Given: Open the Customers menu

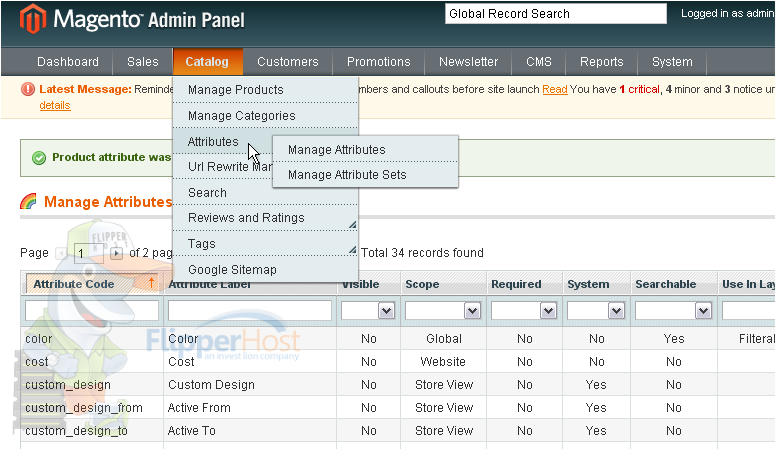Looking at the screenshot, I should (x=288, y=62).
